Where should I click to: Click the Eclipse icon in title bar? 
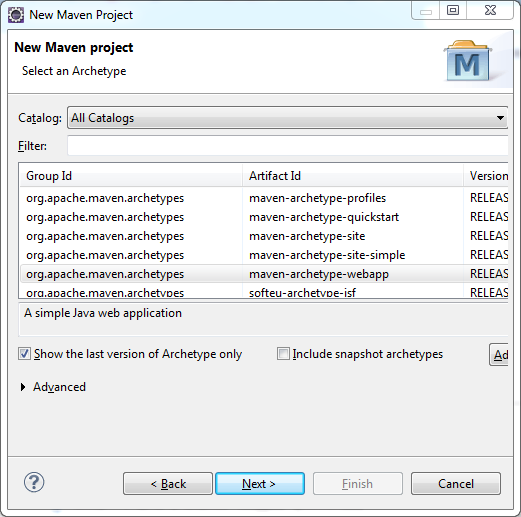(16, 15)
